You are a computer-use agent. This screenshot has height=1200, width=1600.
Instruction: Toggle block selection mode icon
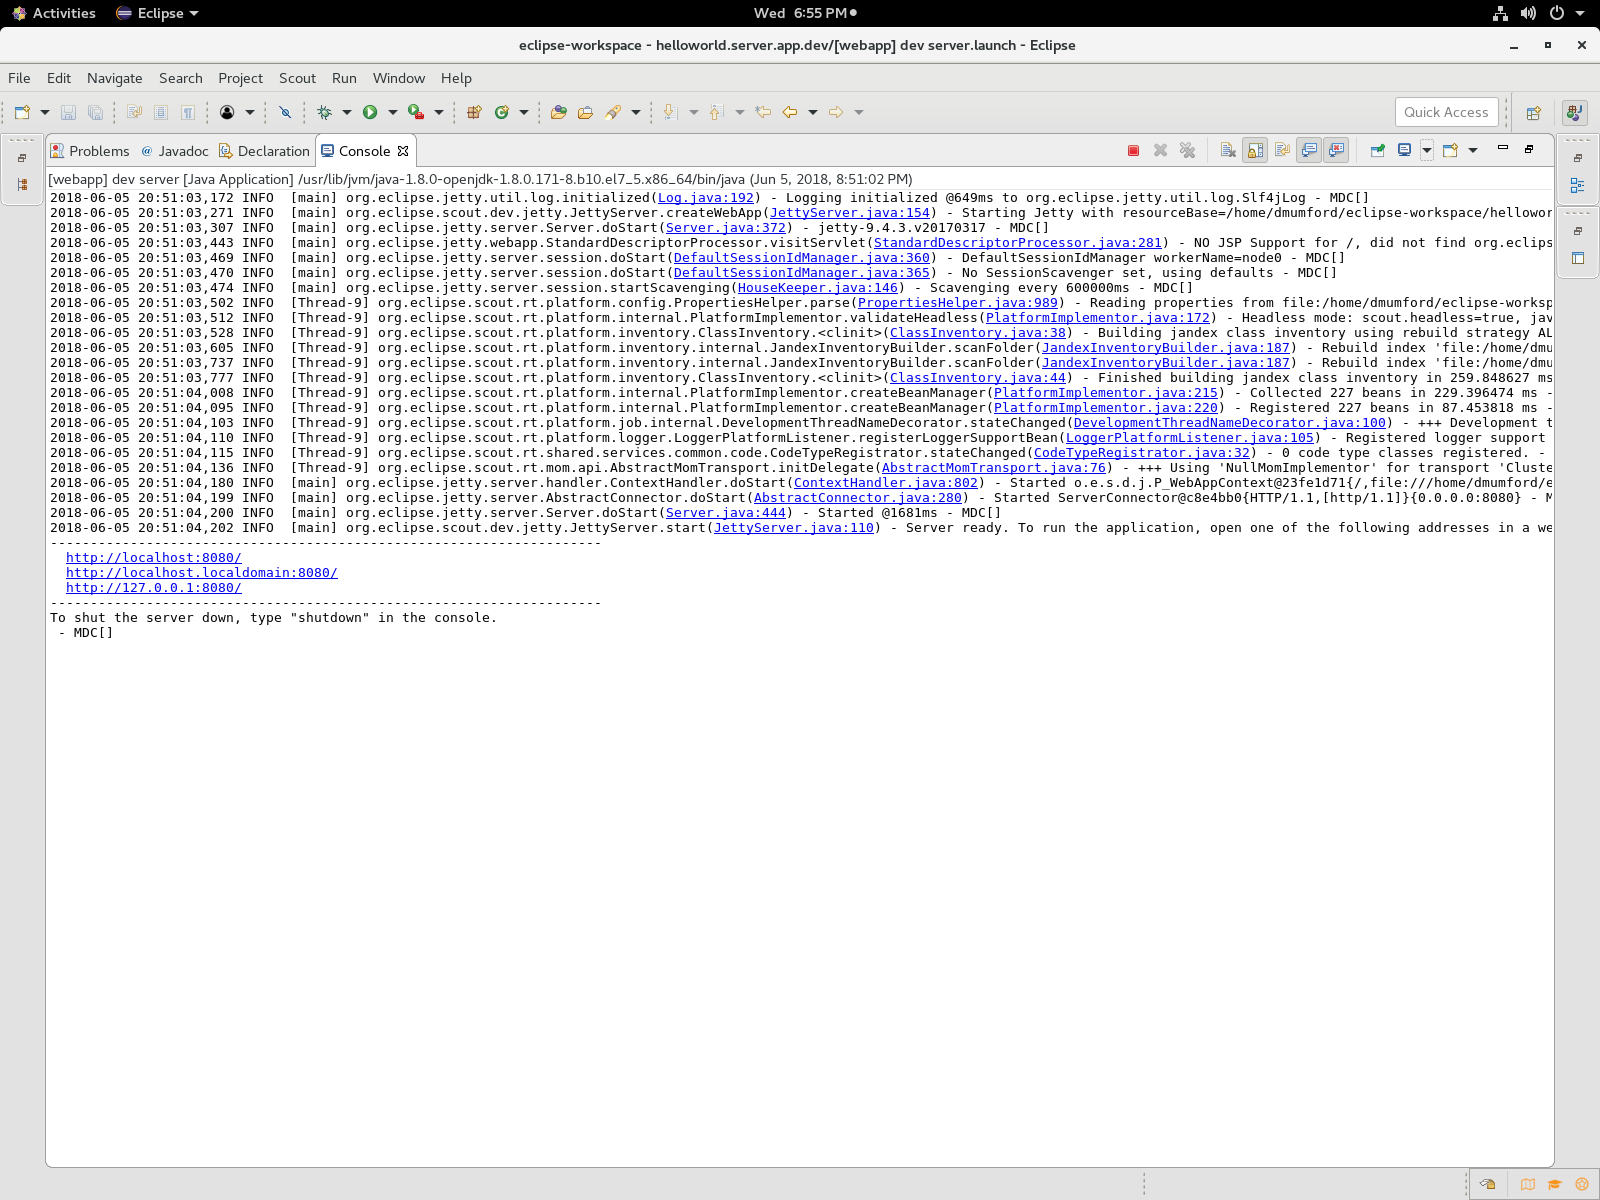click(x=160, y=112)
